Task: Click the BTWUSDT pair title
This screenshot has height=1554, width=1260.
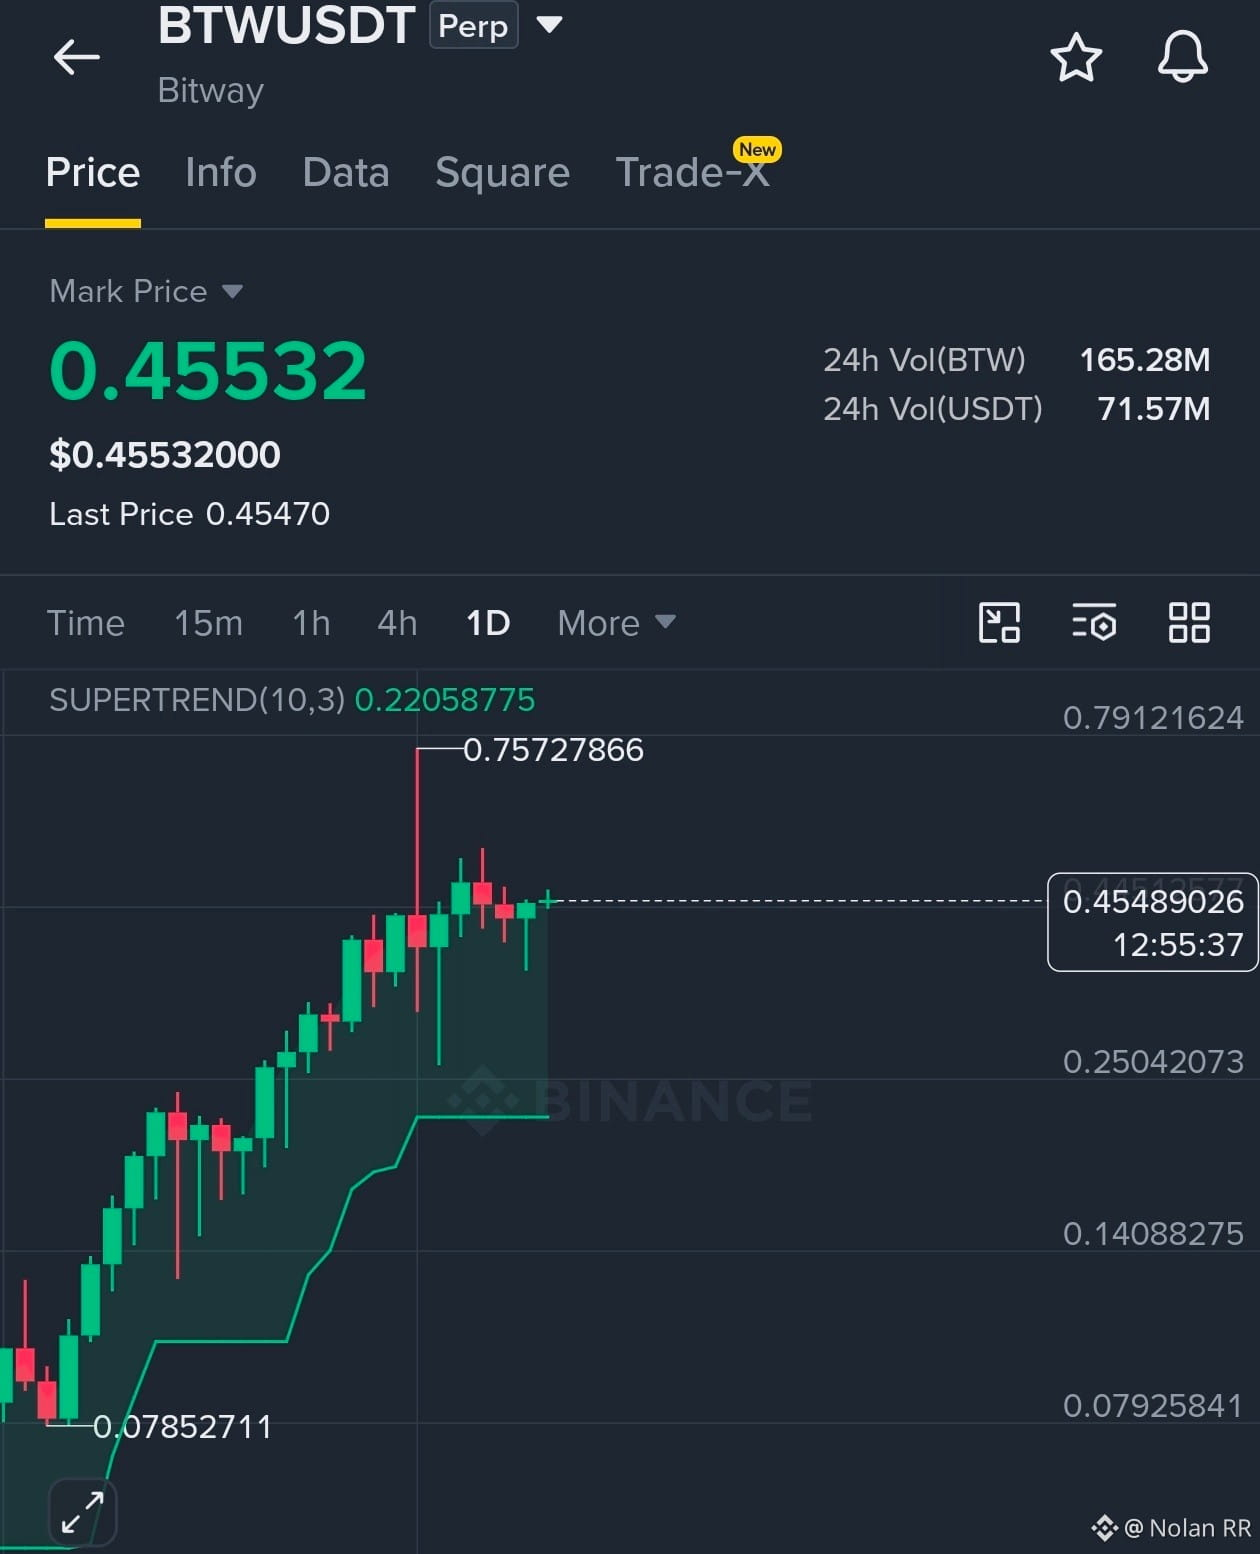Action: pos(287,25)
